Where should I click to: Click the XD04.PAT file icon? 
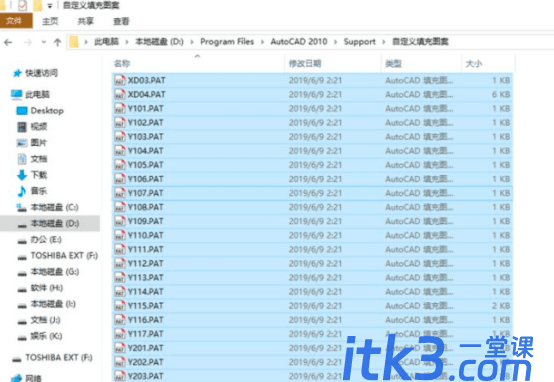(120, 94)
